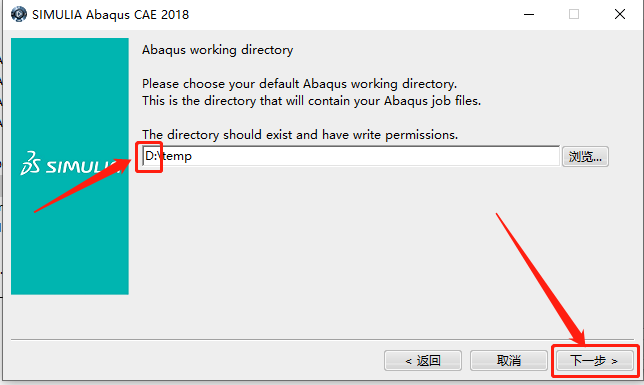The width and height of the screenshot is (644, 385).
Task: Close the SIMULIA Abaqus CAE 2018 dialog
Action: point(619,14)
